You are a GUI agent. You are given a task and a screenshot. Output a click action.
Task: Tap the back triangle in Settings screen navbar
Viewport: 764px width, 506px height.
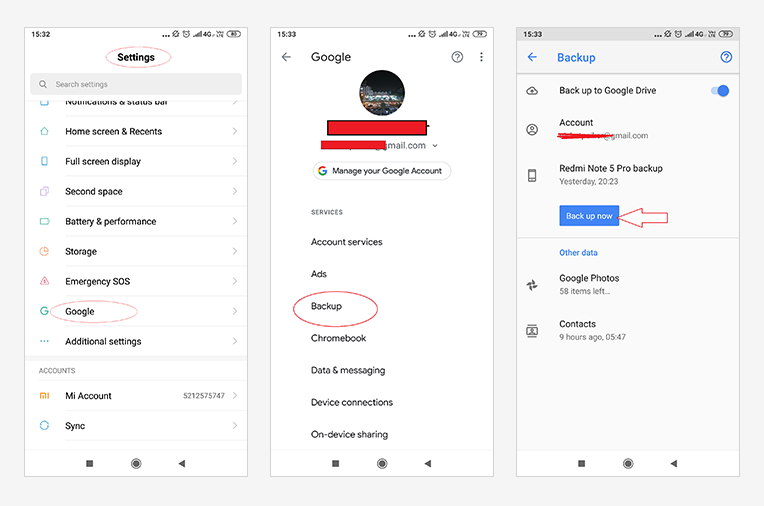(x=182, y=464)
